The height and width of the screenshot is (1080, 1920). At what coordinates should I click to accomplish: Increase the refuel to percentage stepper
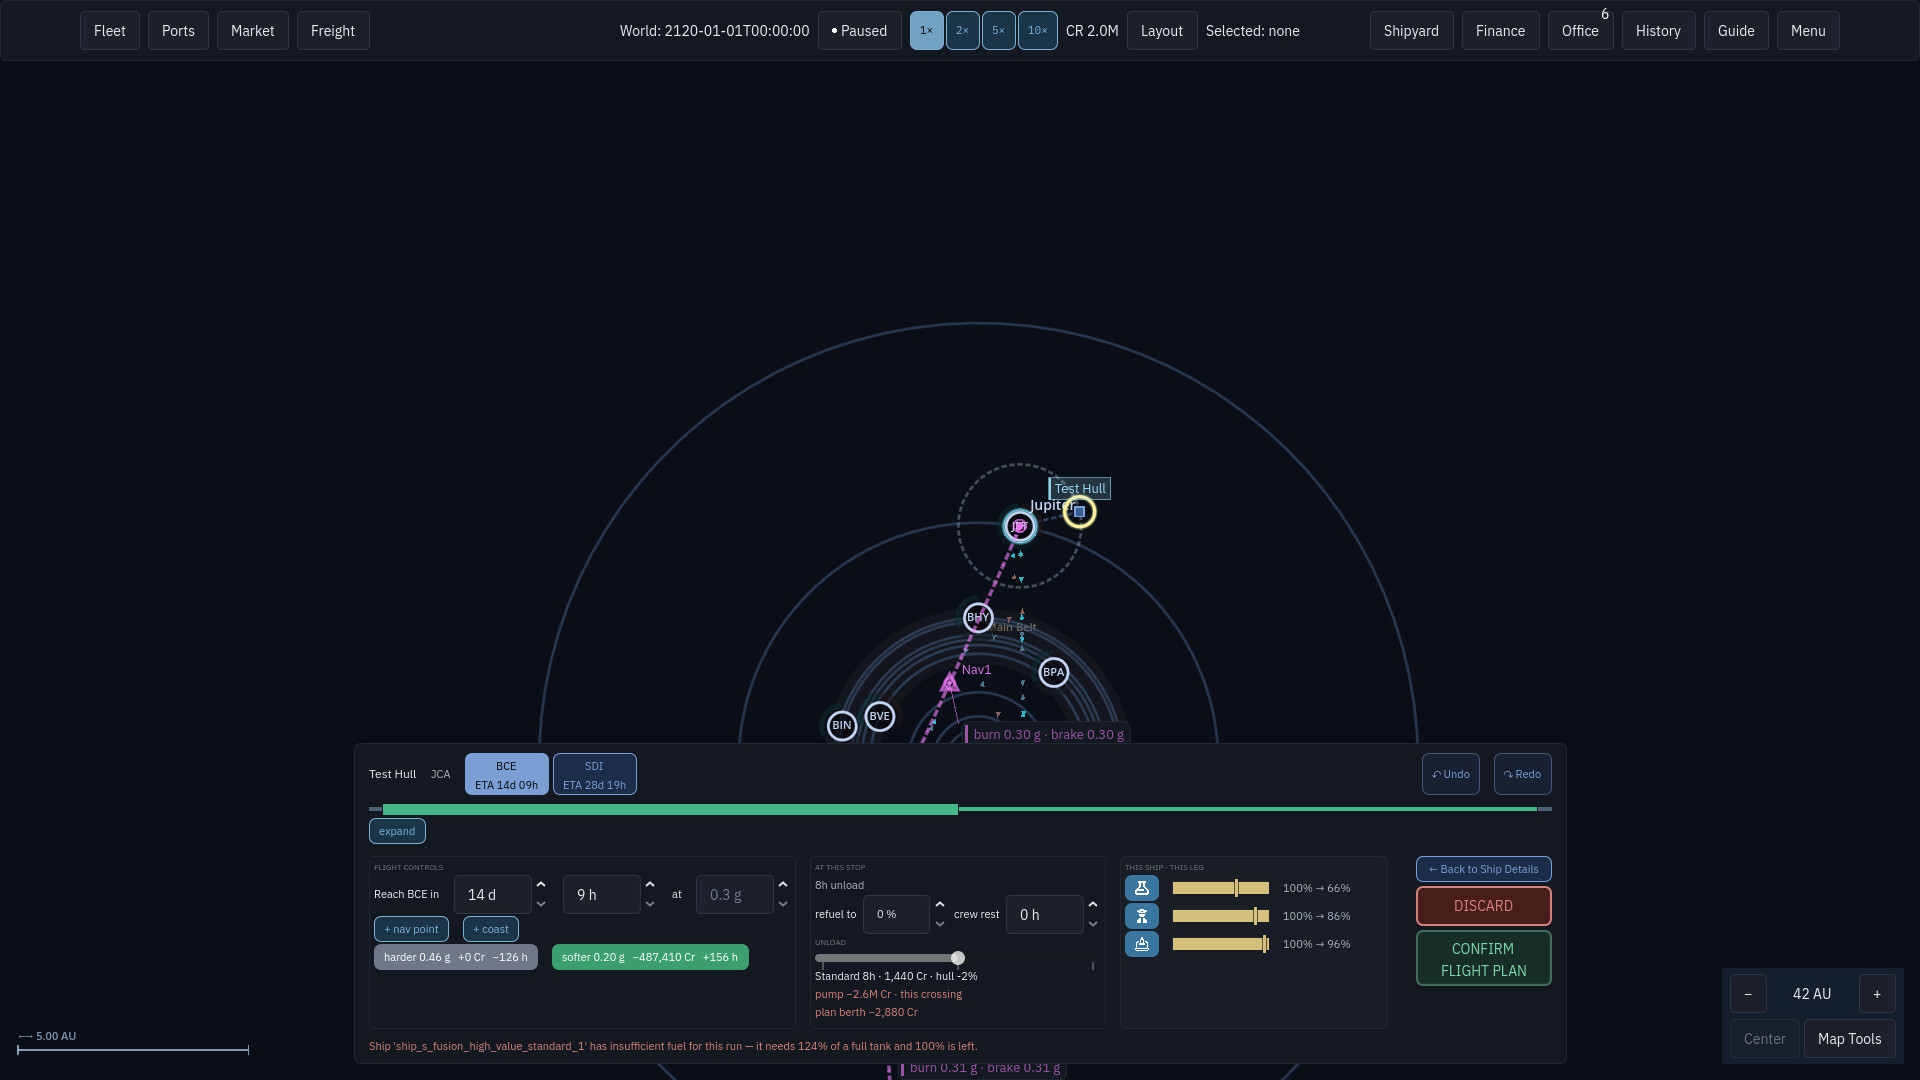click(x=939, y=905)
